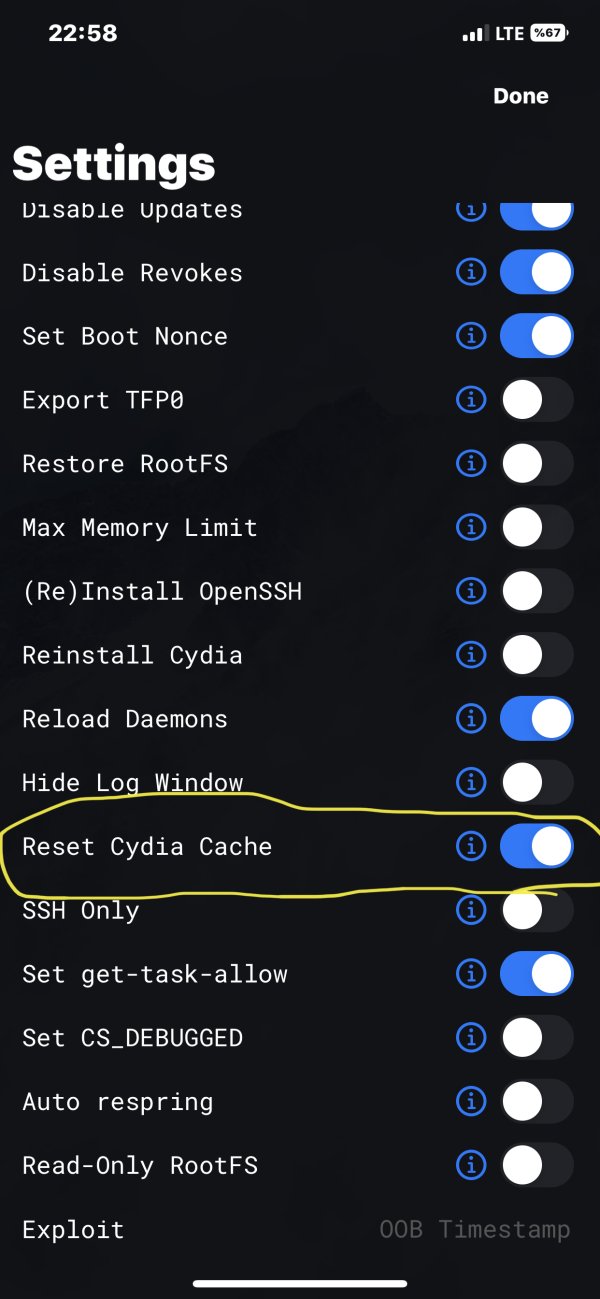Change the Exploit OOB Timestamp selection

click(474, 1229)
